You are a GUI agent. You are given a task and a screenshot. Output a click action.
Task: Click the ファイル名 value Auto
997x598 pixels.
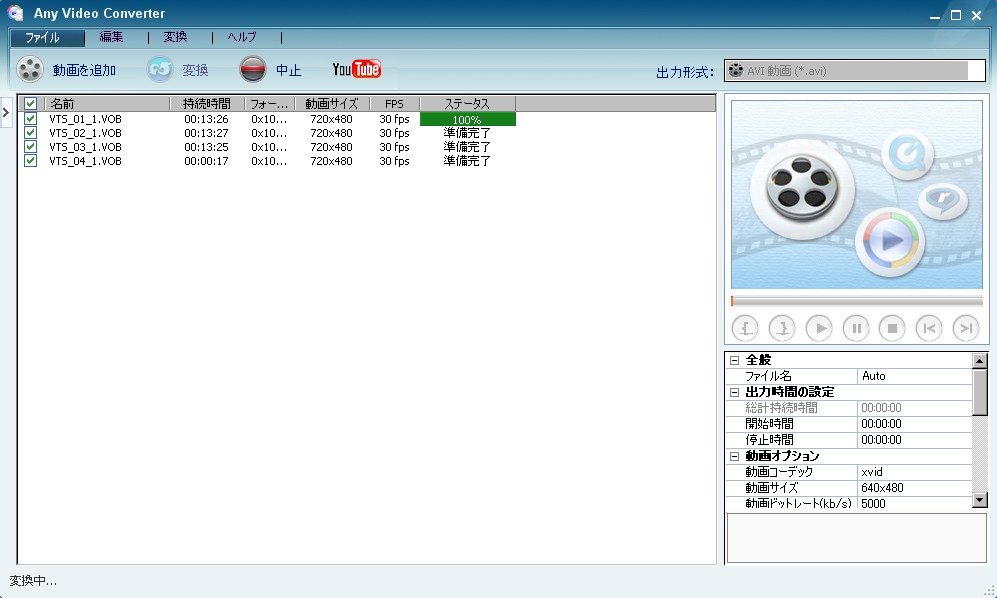[914, 376]
